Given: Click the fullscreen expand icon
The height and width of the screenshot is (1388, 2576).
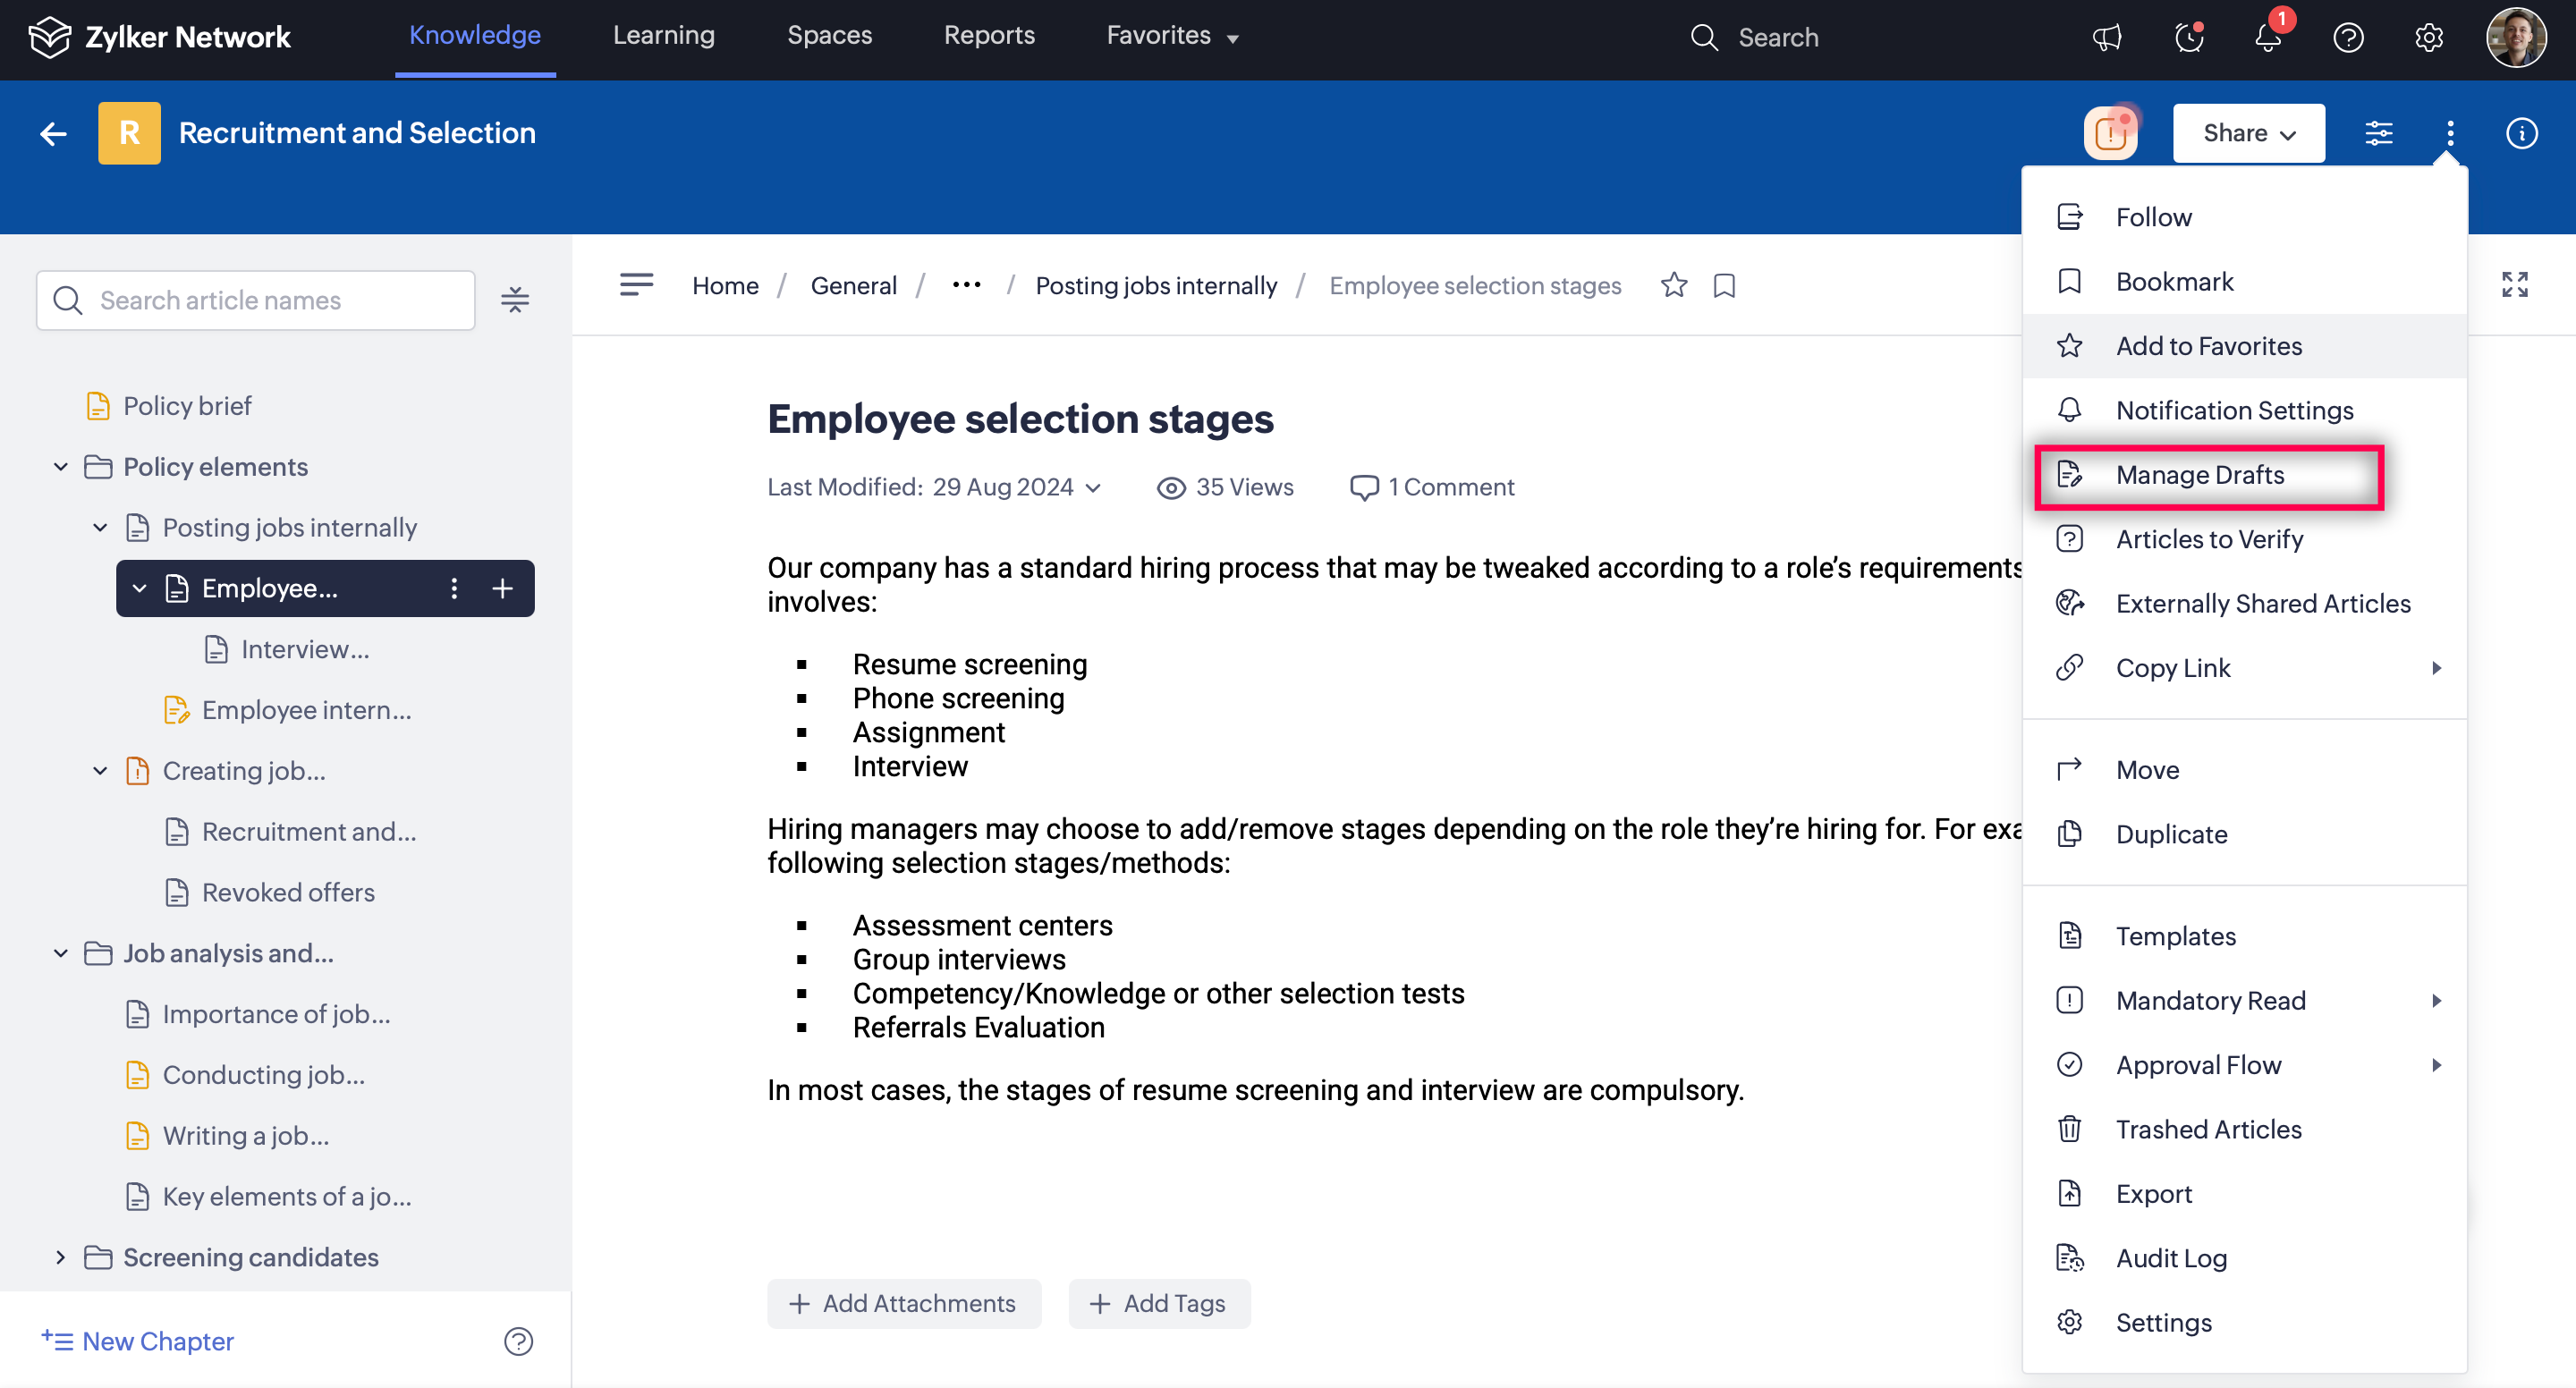Looking at the screenshot, I should pyautogui.click(x=2514, y=285).
